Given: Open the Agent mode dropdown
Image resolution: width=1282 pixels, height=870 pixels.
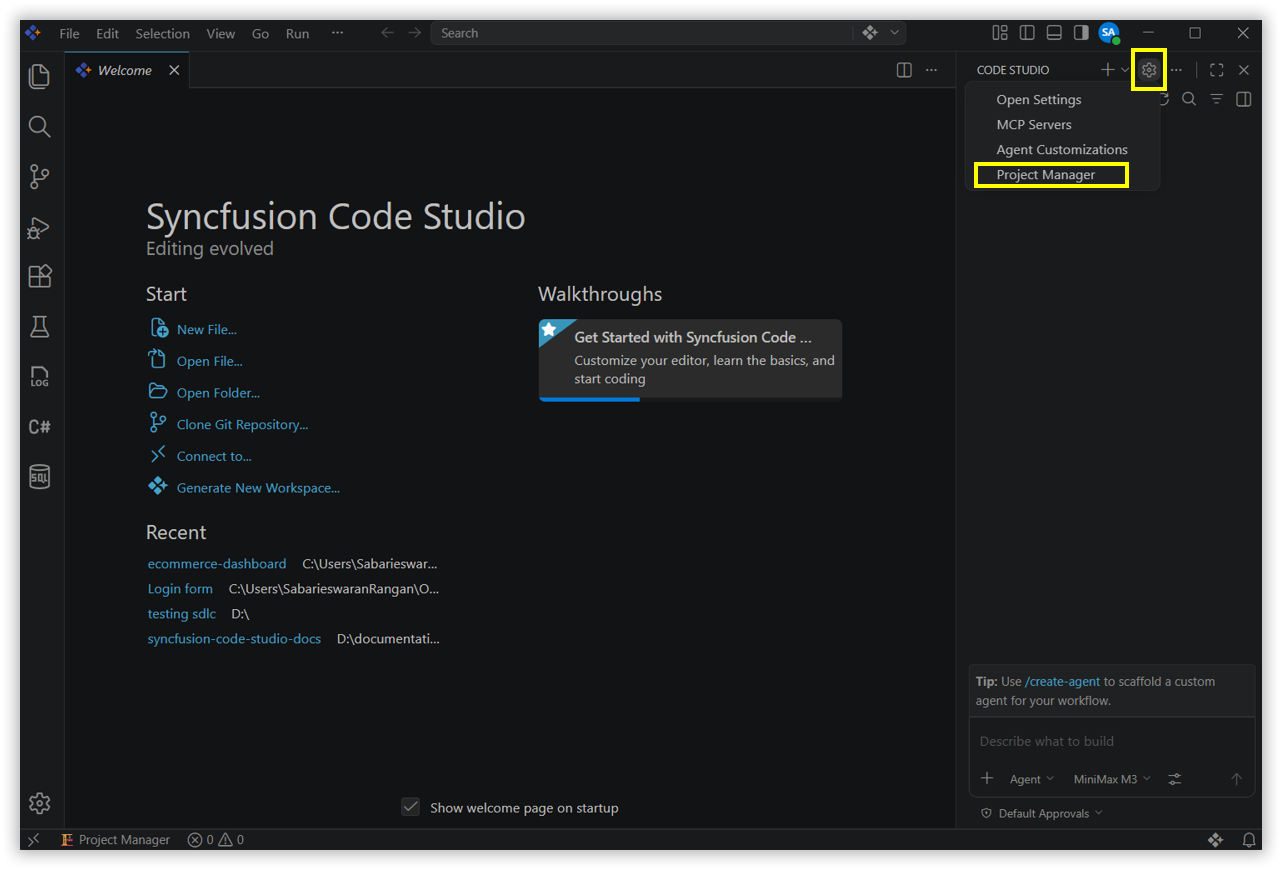Looking at the screenshot, I should click(1032, 779).
